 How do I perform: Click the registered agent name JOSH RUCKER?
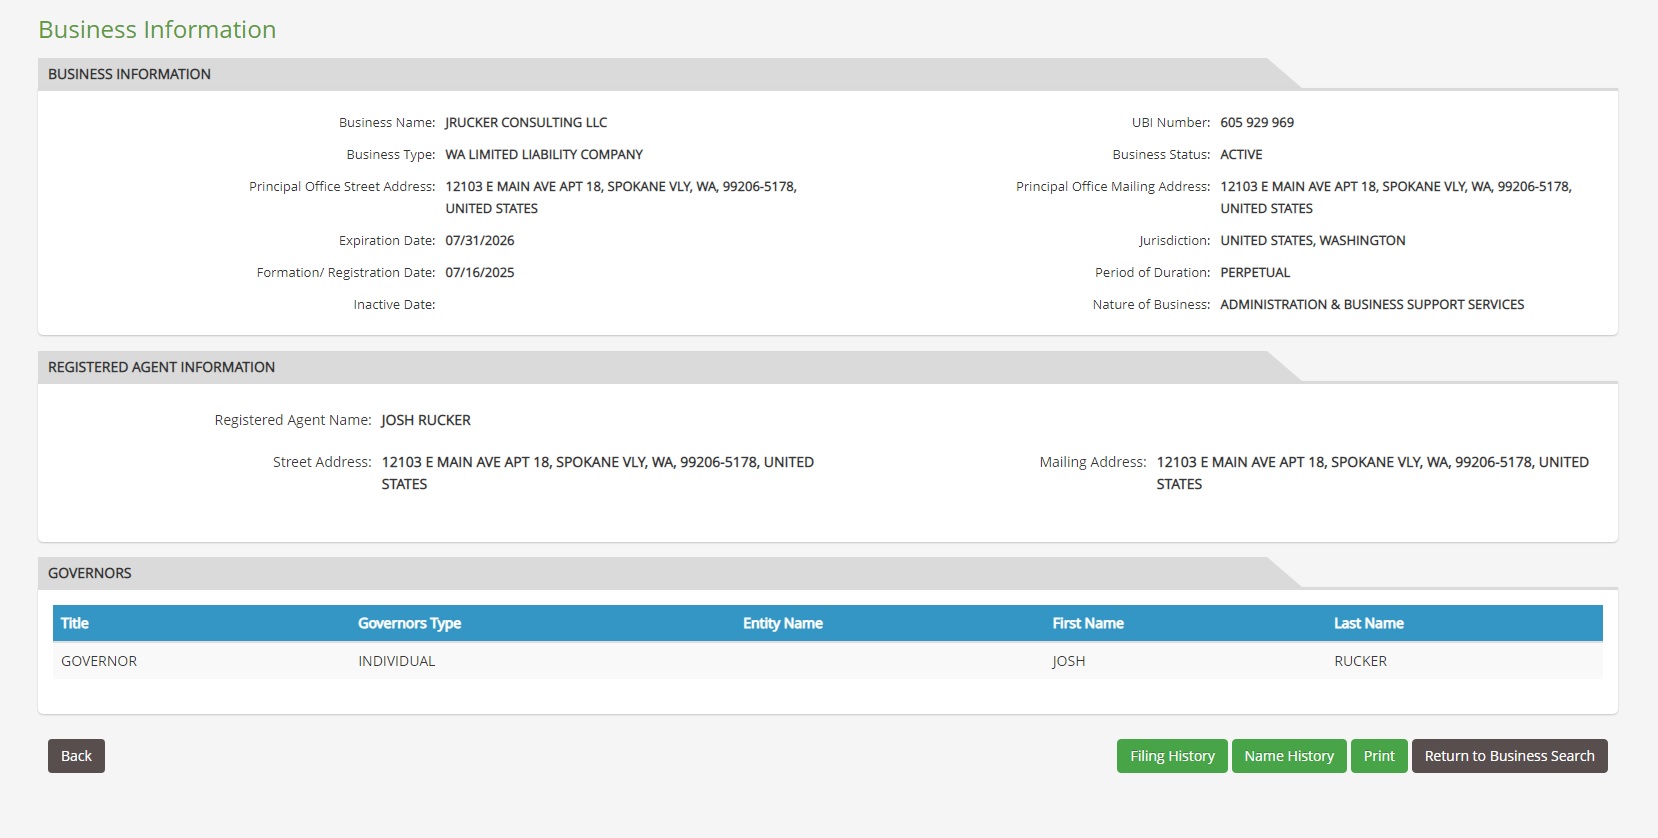(426, 420)
